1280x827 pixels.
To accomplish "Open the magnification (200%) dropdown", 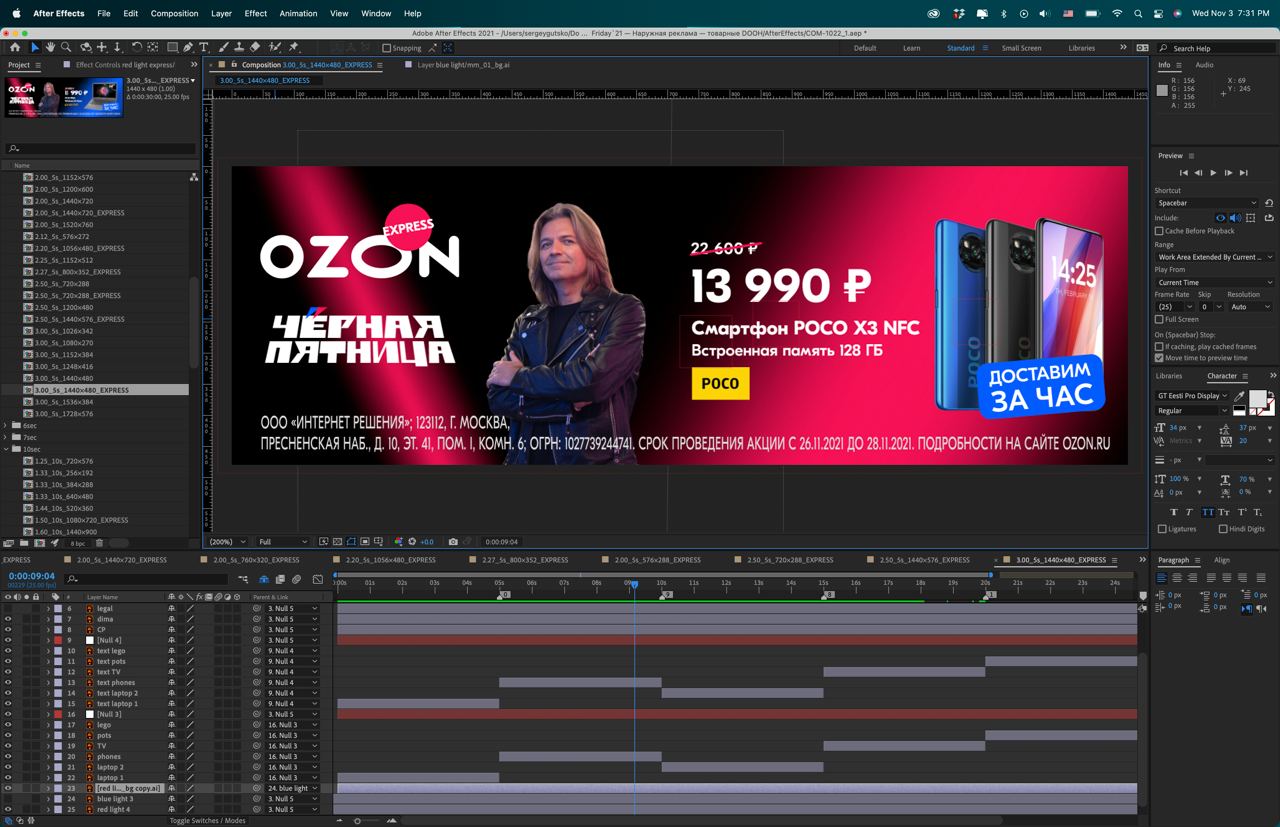I will [x=227, y=542].
